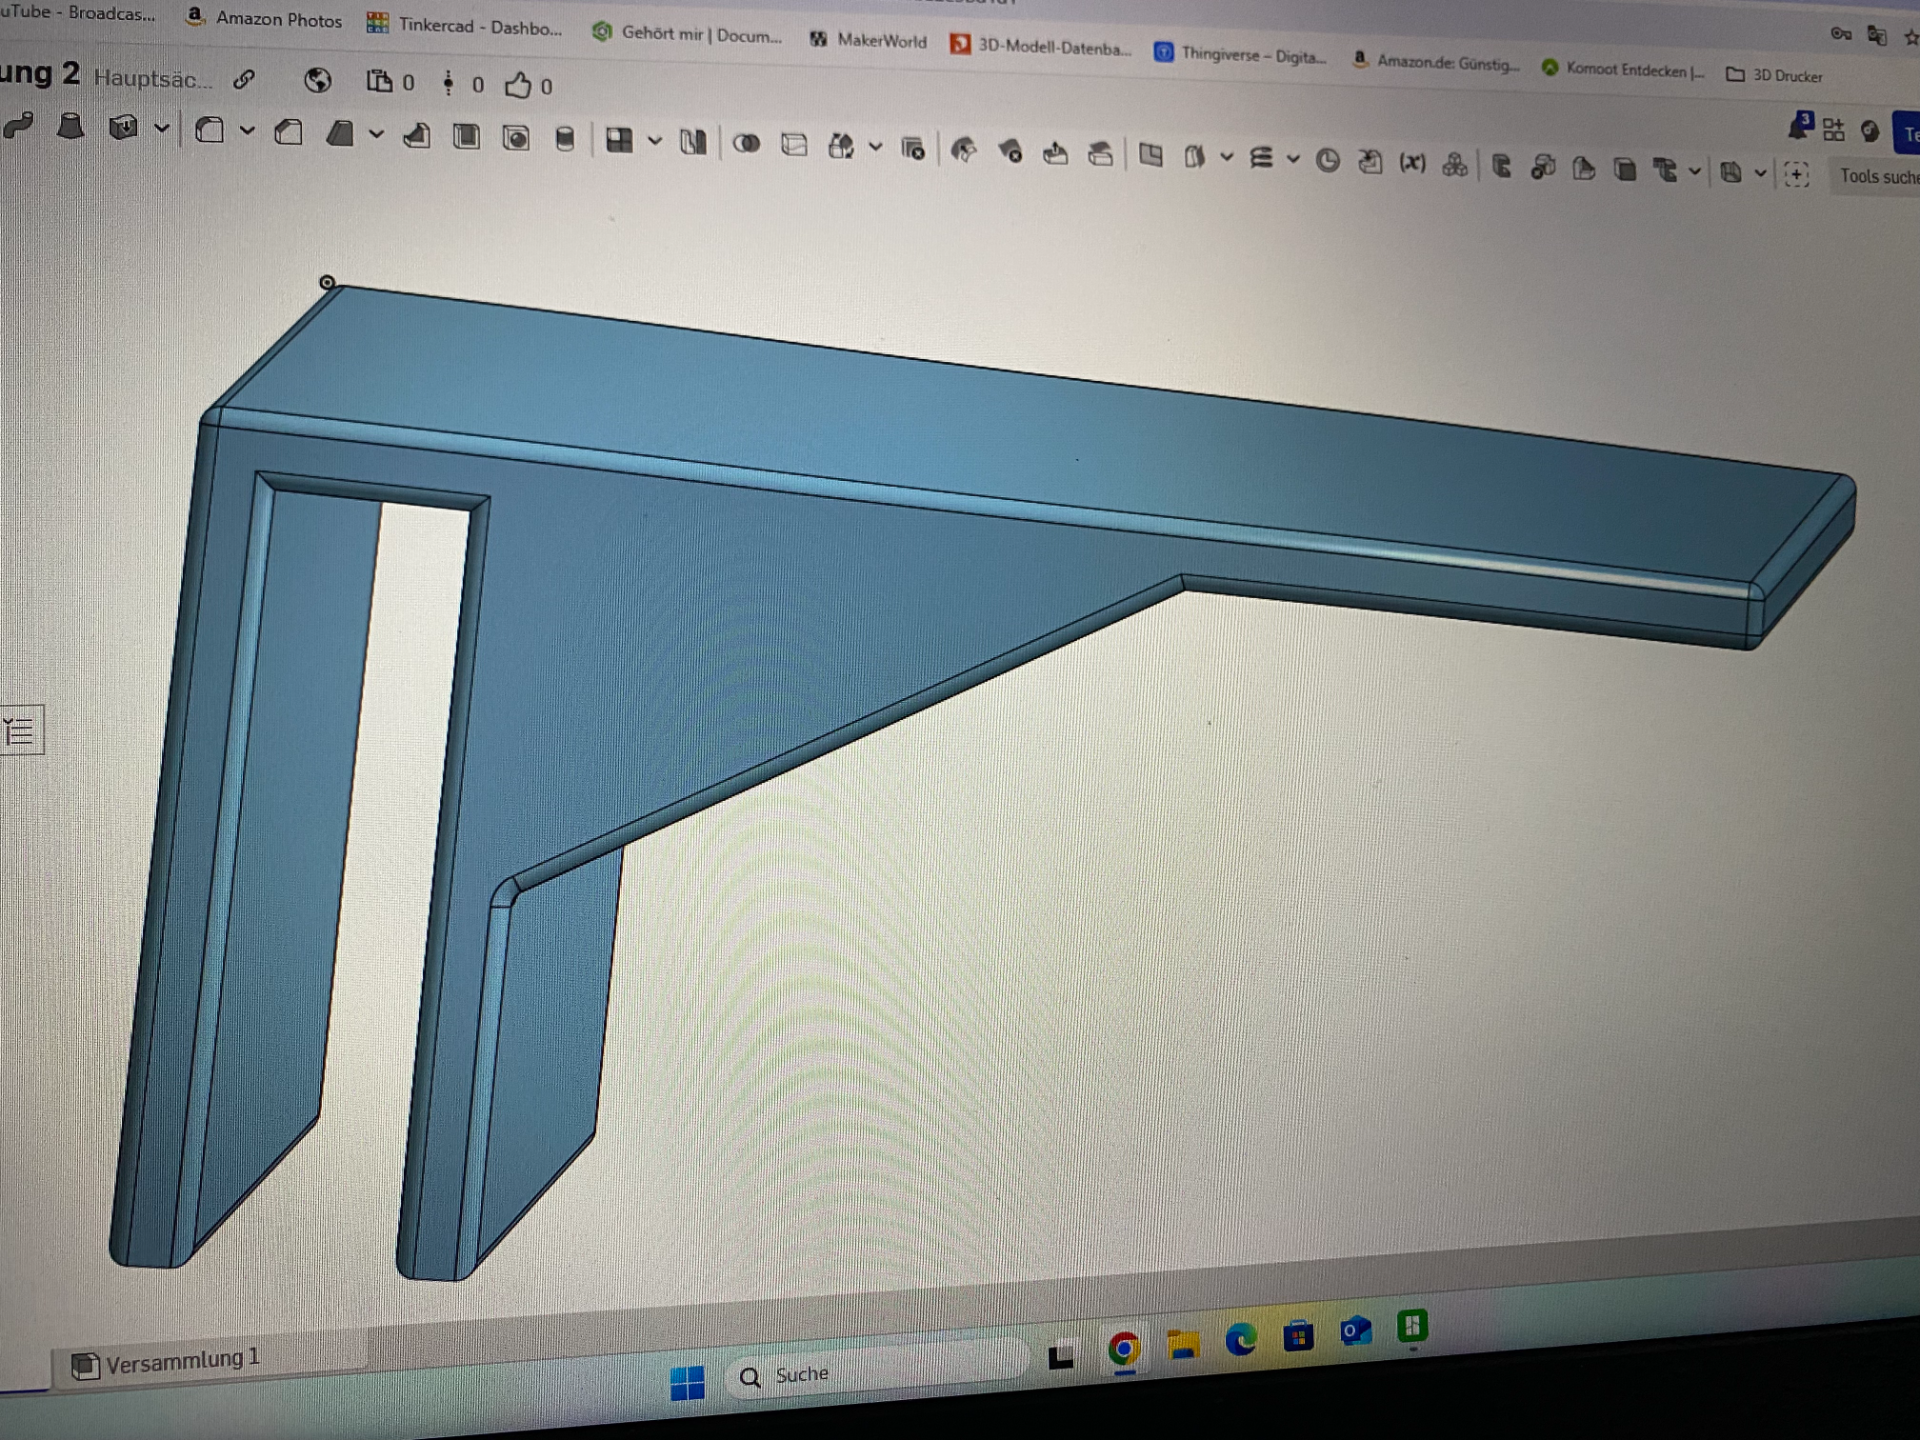Select the Derived import tool
The image size is (1920, 1440).
(x=1370, y=162)
